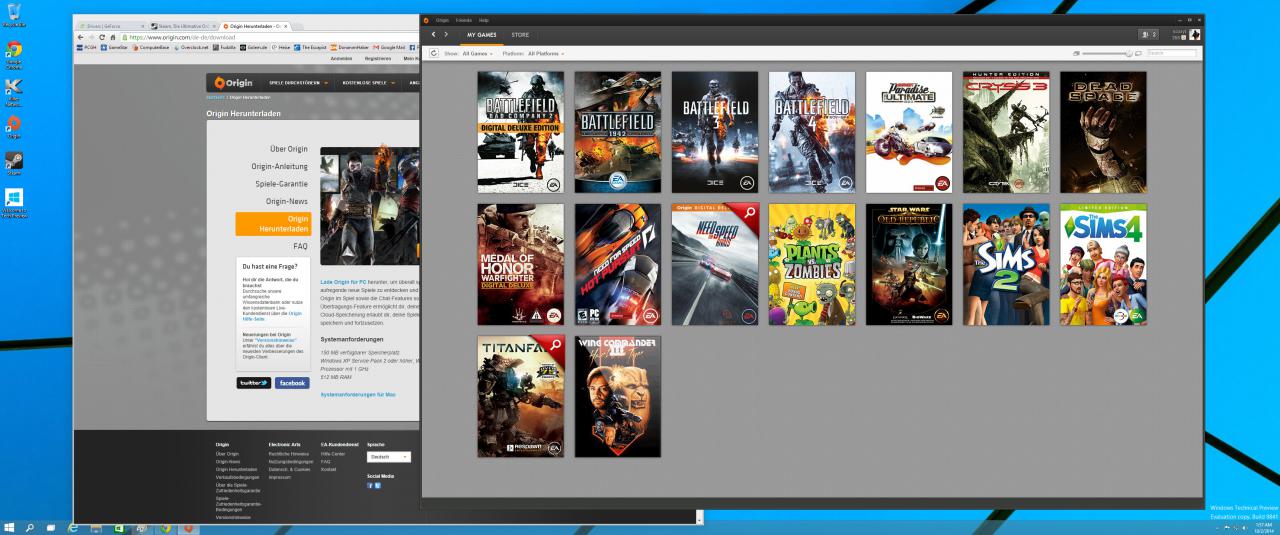Select Über Origin in the sidebar
The width and height of the screenshot is (1280, 535).
tap(289, 149)
